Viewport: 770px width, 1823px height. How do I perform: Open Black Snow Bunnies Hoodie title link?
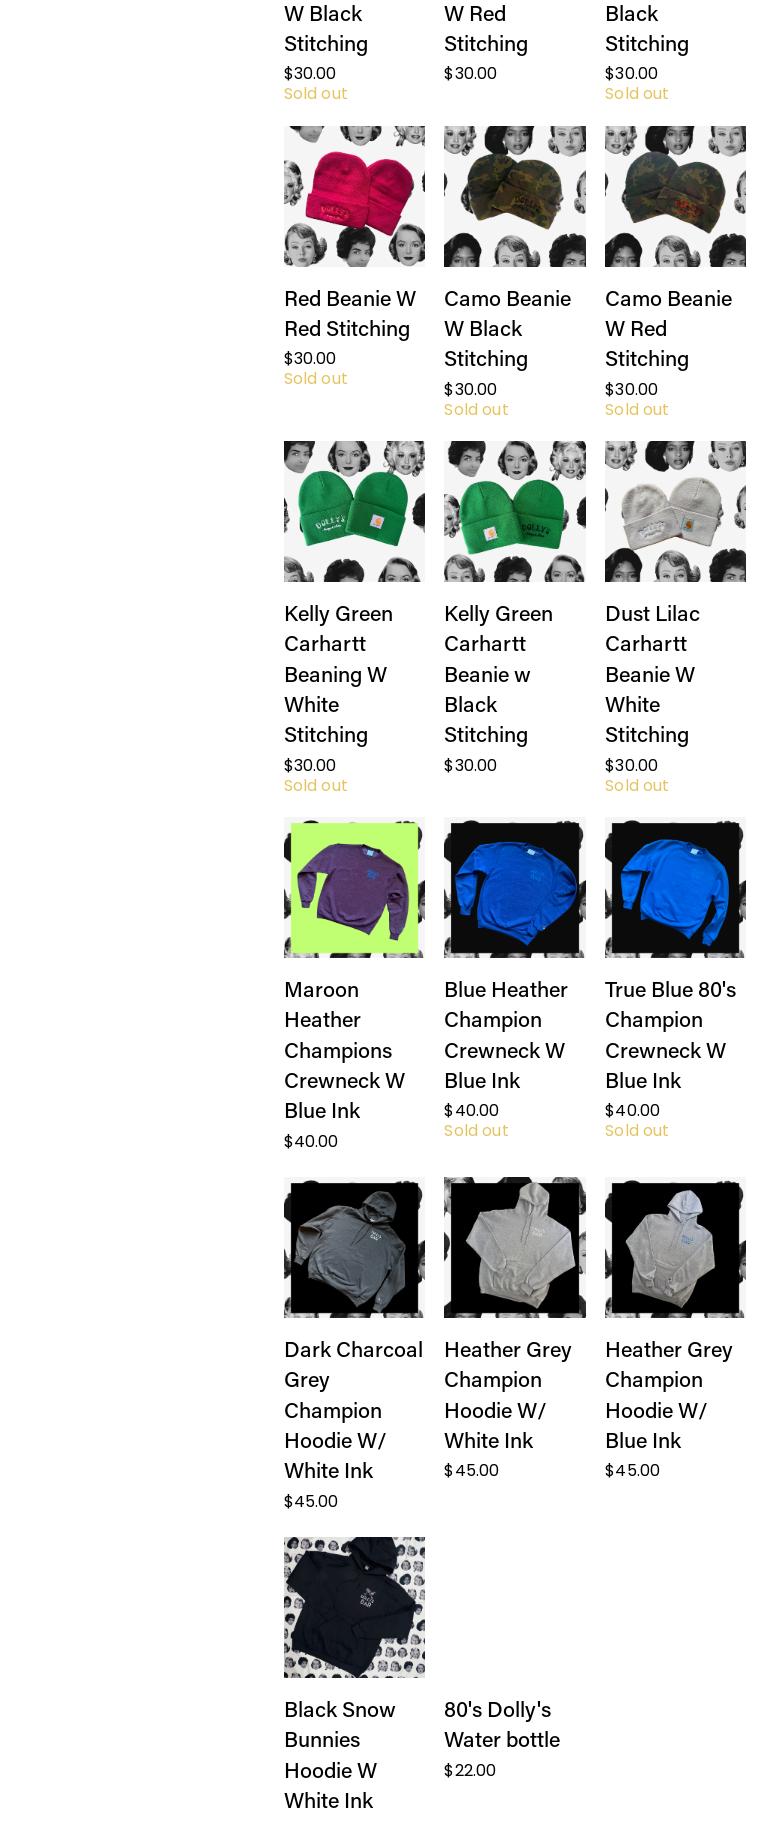coord(340,1755)
